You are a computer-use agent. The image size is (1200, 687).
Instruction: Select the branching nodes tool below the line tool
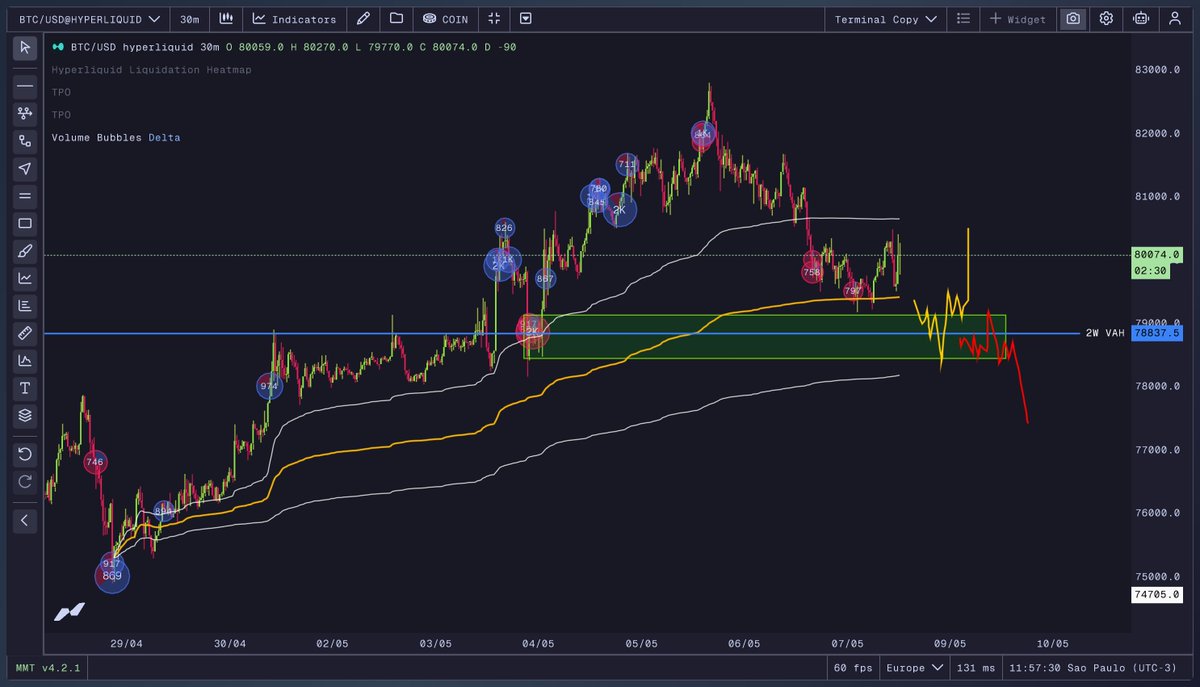click(25, 114)
